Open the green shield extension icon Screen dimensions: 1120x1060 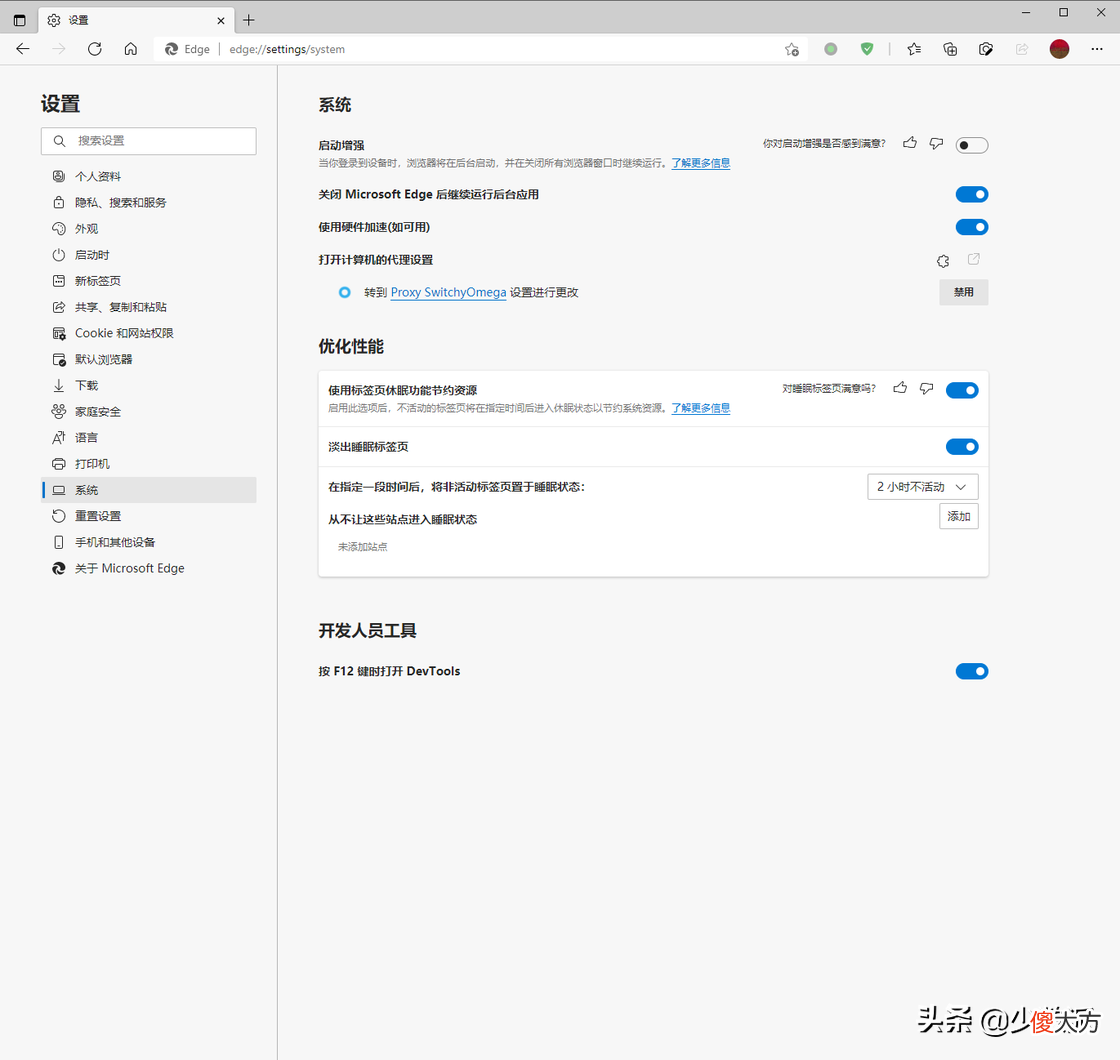click(866, 49)
